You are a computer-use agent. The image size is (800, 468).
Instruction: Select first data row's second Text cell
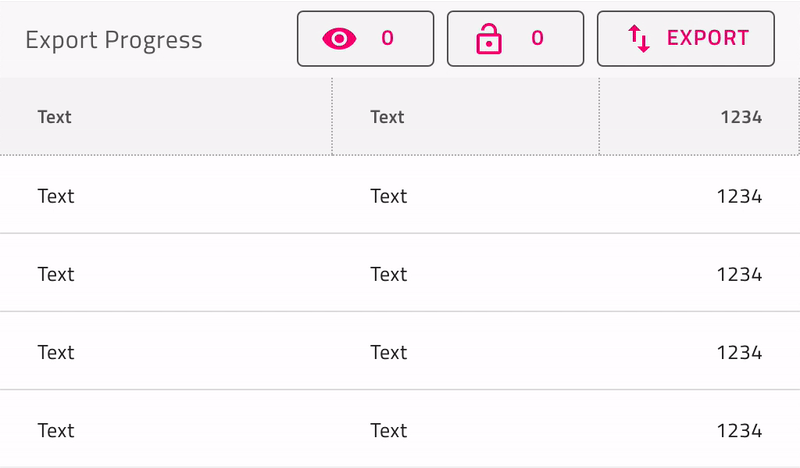point(388,196)
